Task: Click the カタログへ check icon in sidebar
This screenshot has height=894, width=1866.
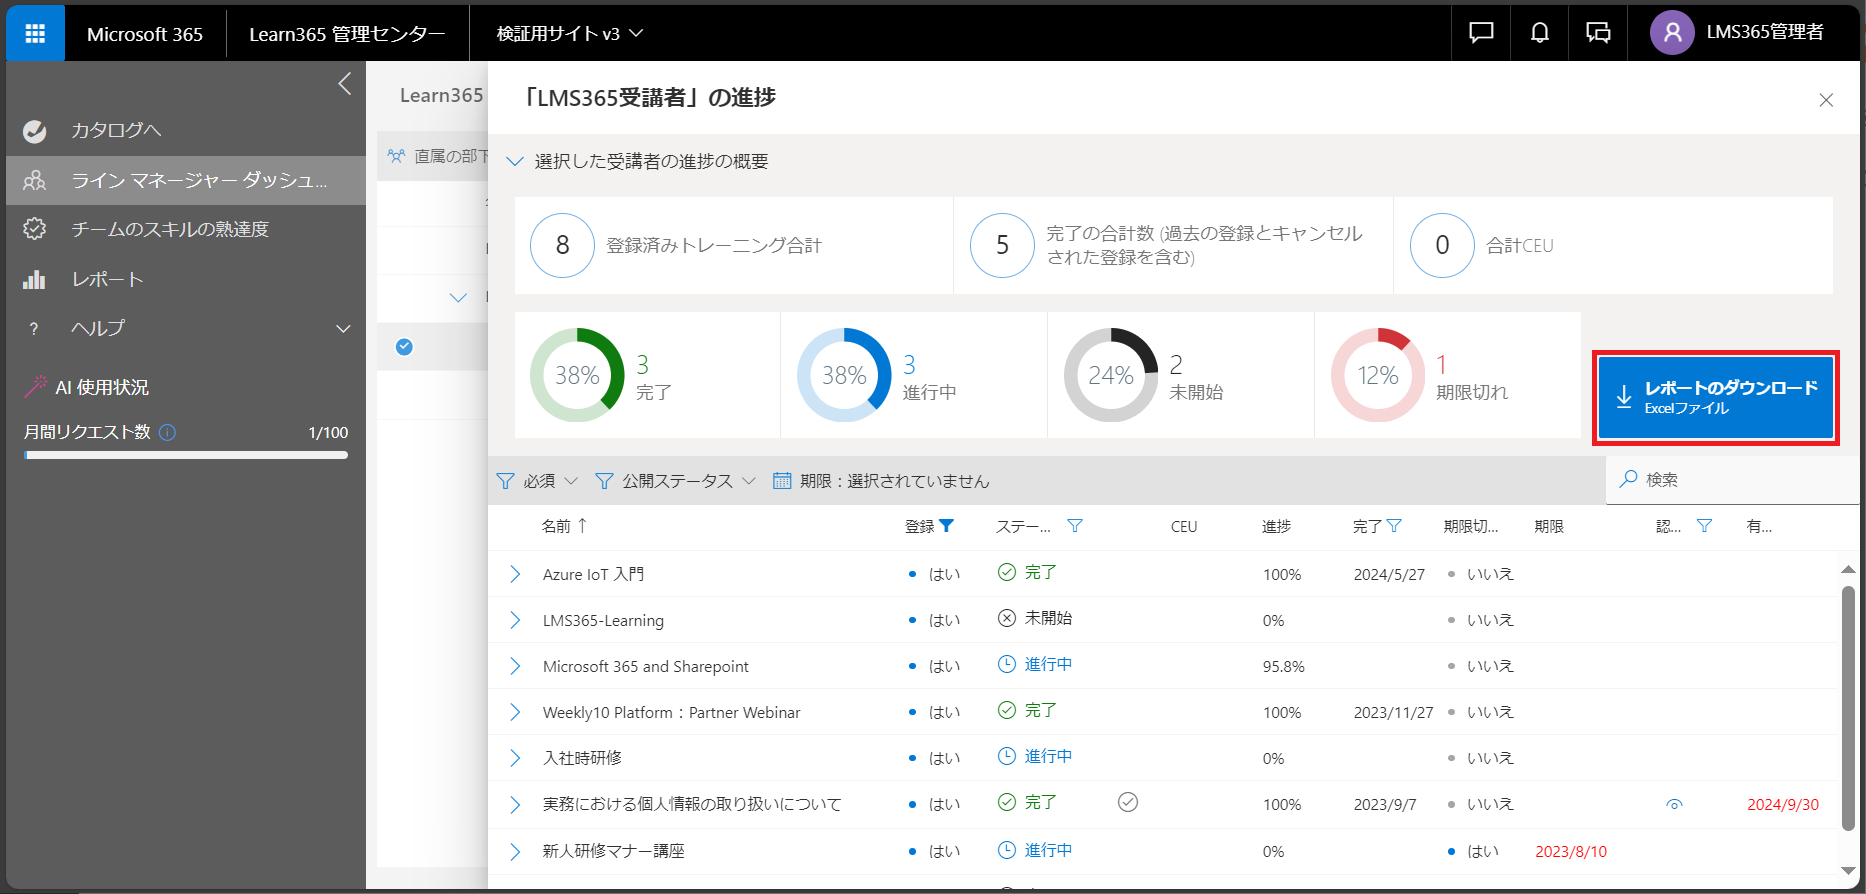Action: click(35, 131)
